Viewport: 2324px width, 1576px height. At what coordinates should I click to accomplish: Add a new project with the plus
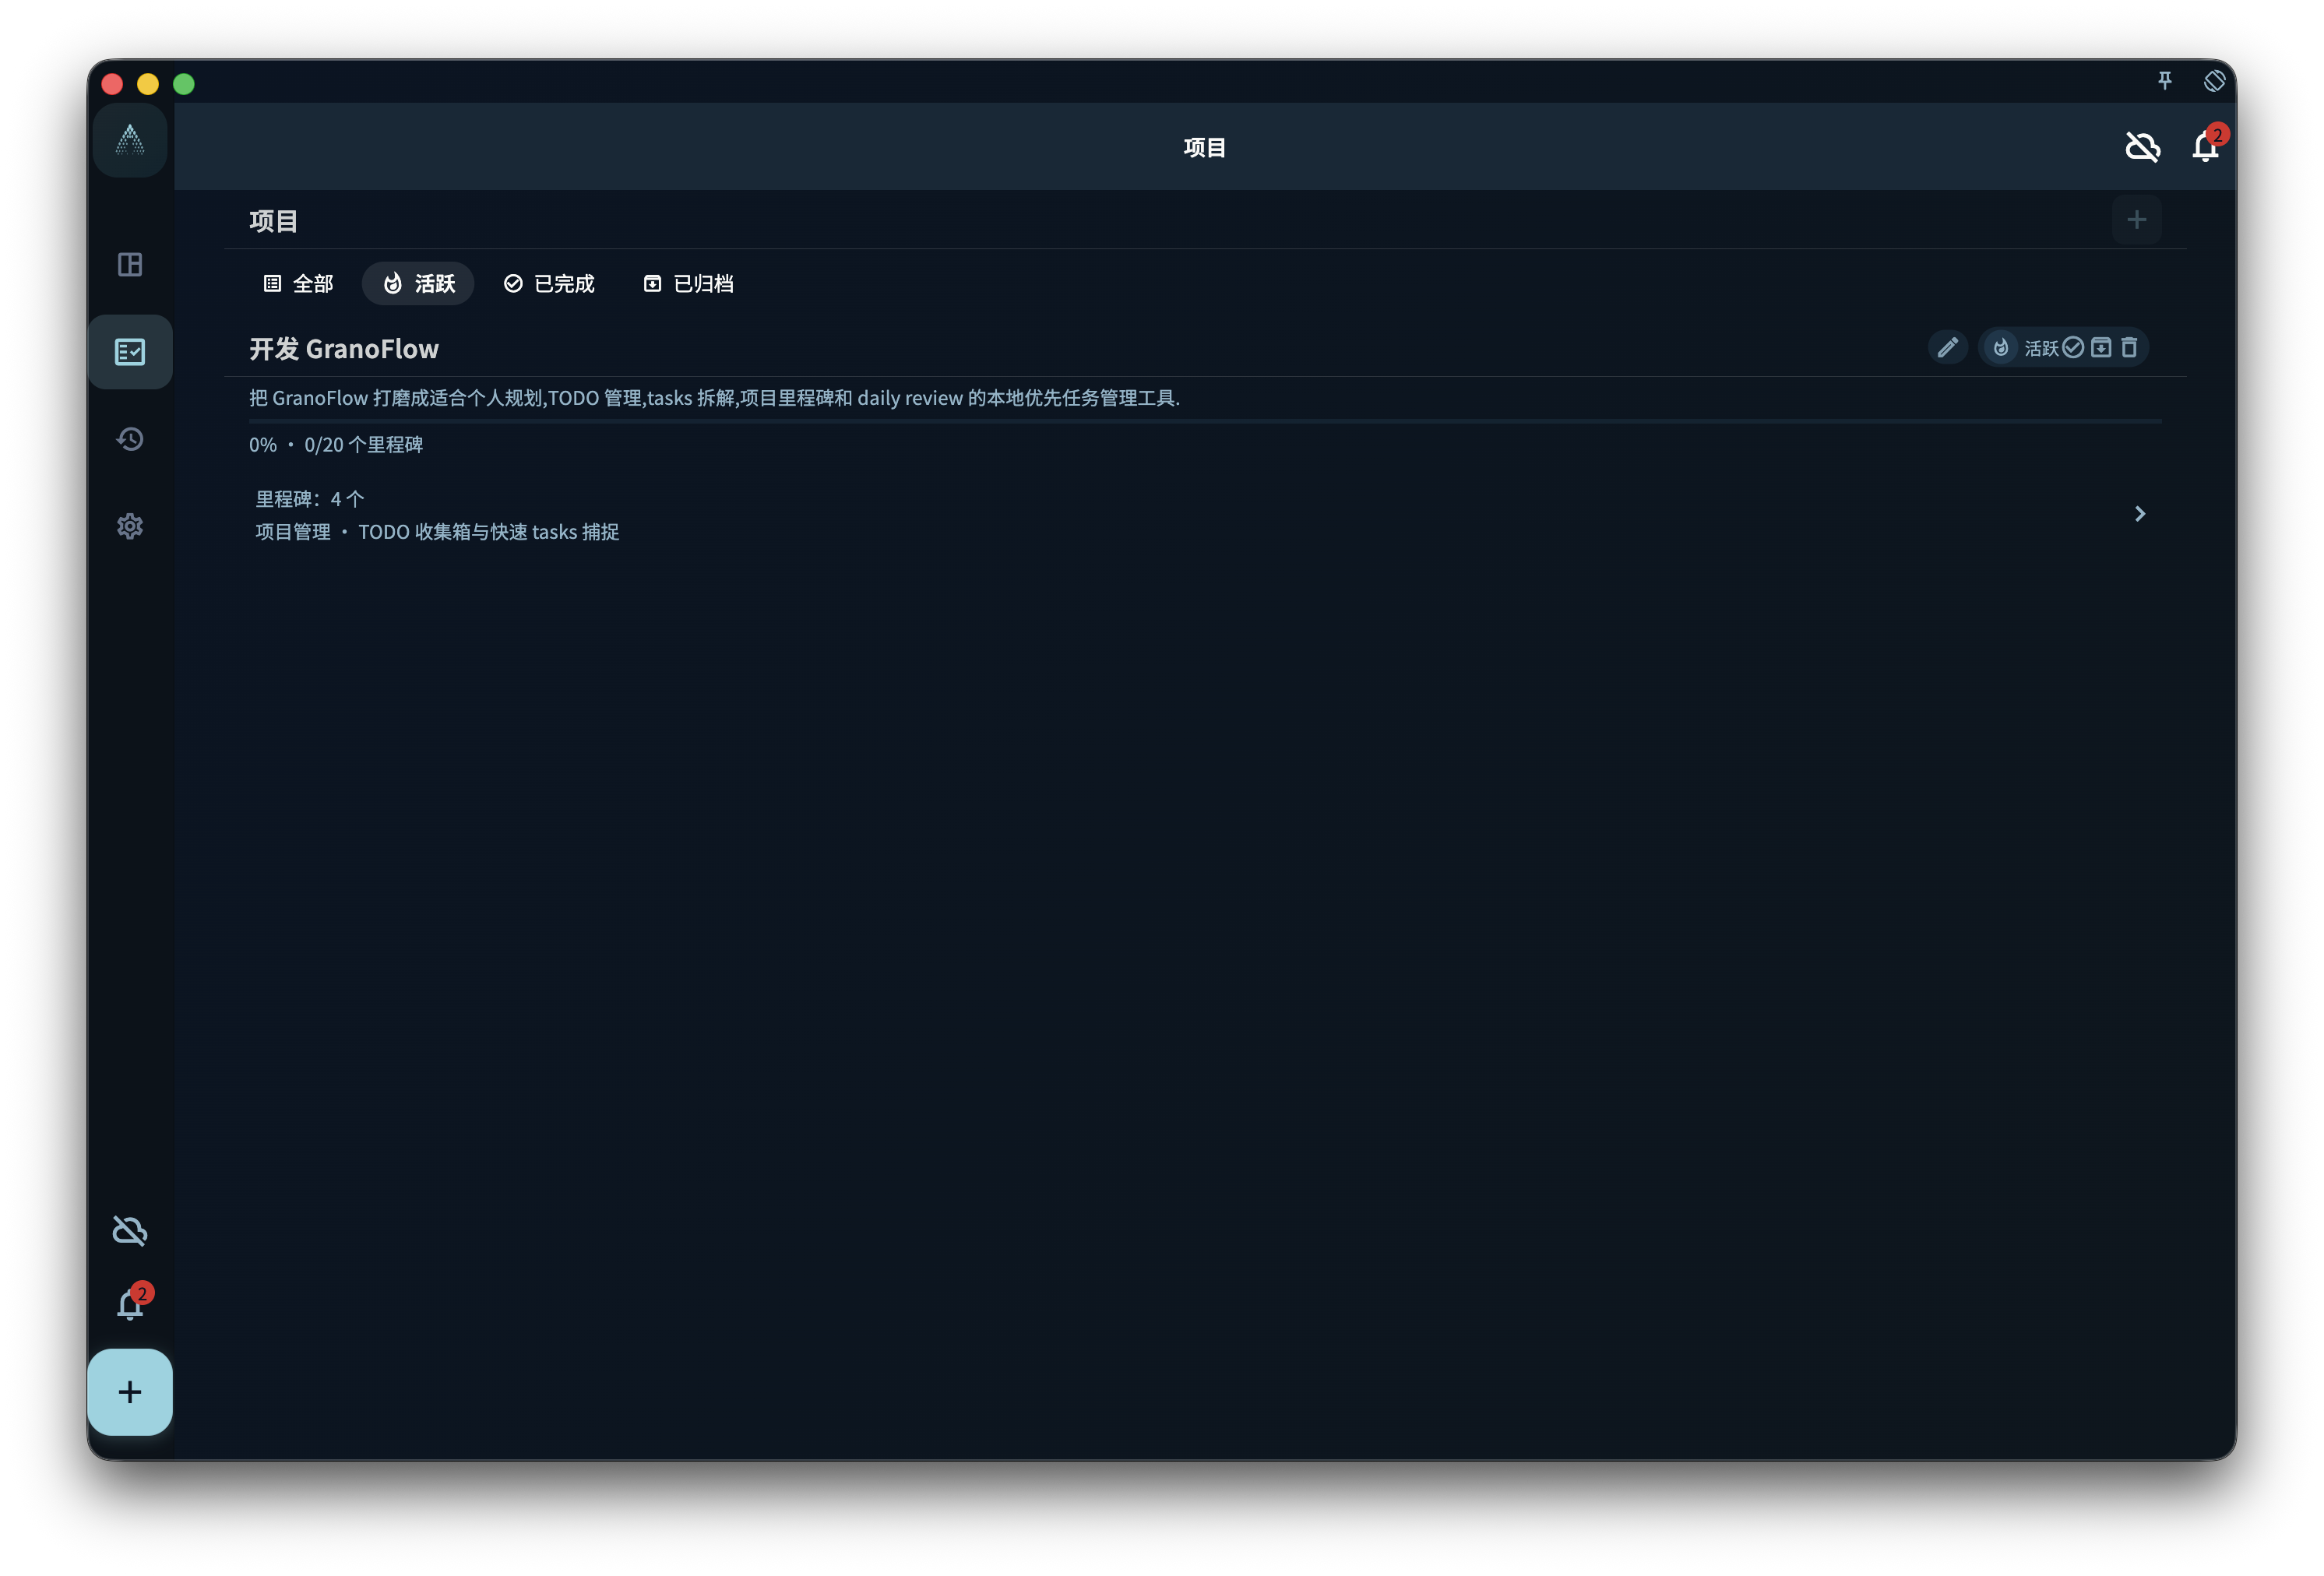click(2136, 220)
